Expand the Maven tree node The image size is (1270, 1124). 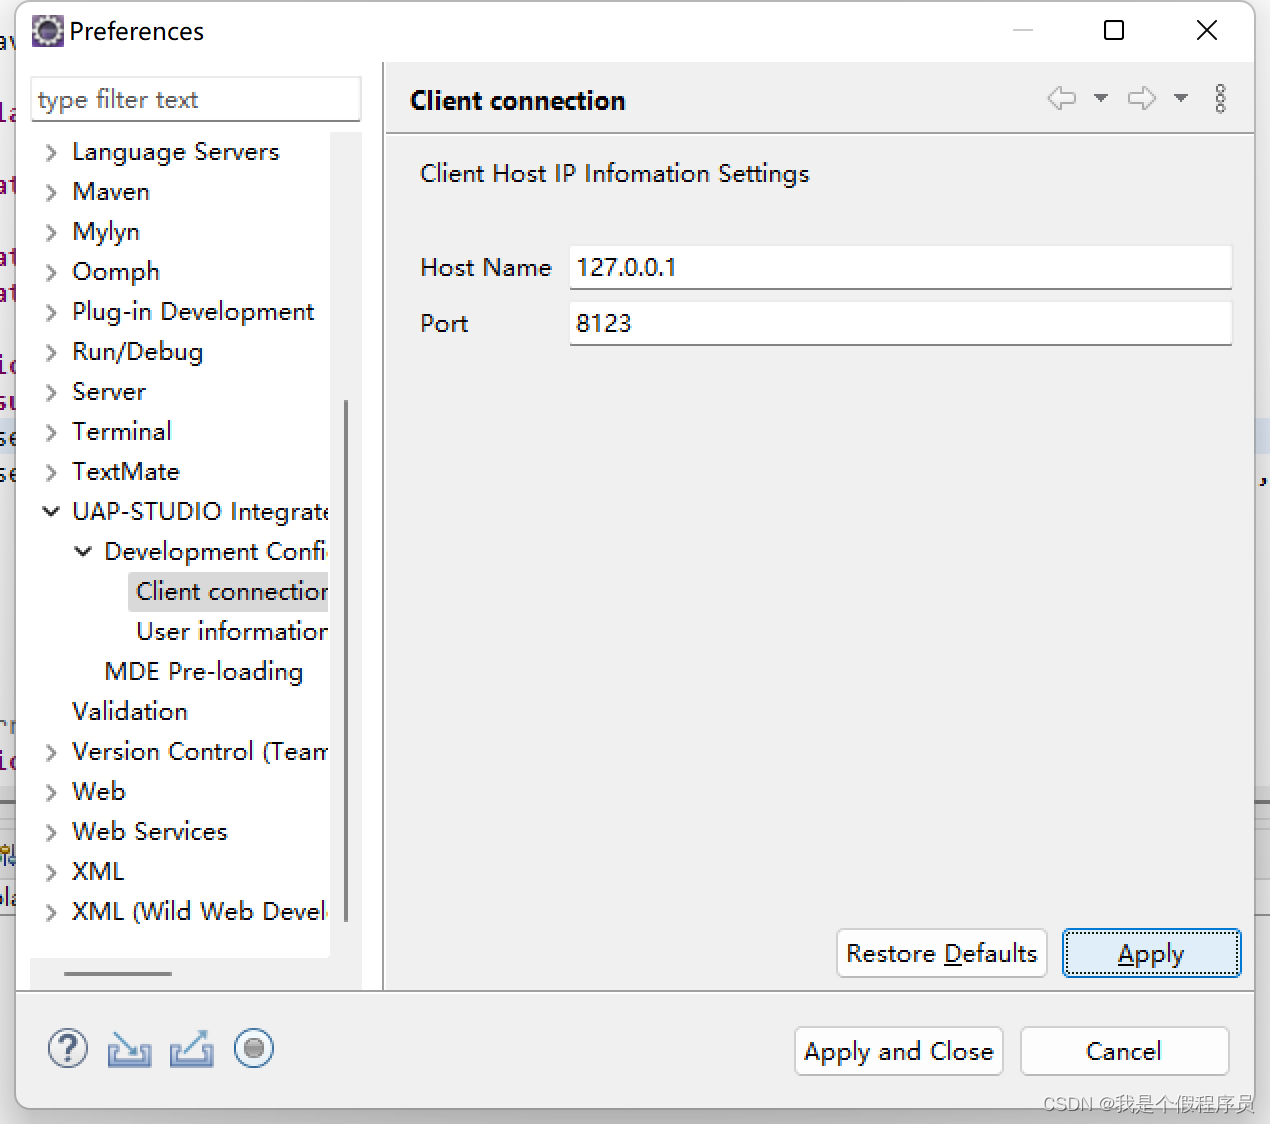51,192
